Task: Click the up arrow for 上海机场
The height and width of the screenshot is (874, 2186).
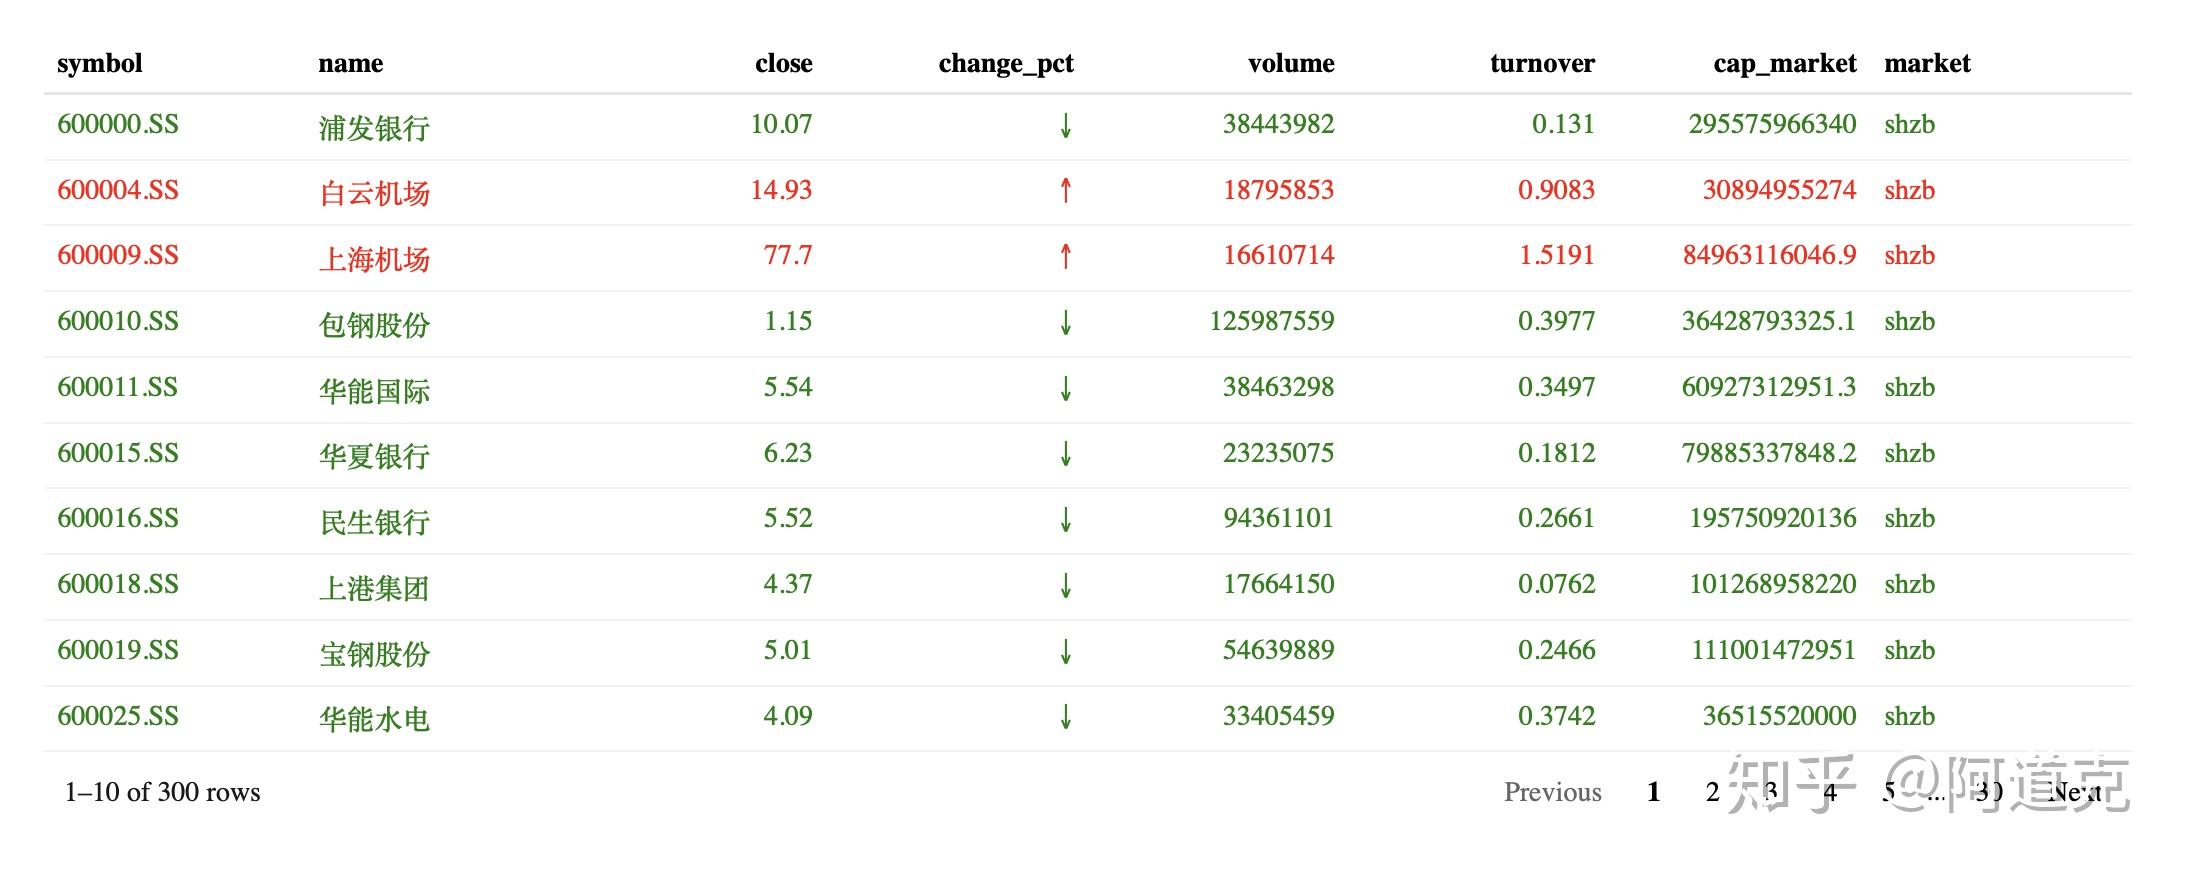Action: [x=1065, y=256]
